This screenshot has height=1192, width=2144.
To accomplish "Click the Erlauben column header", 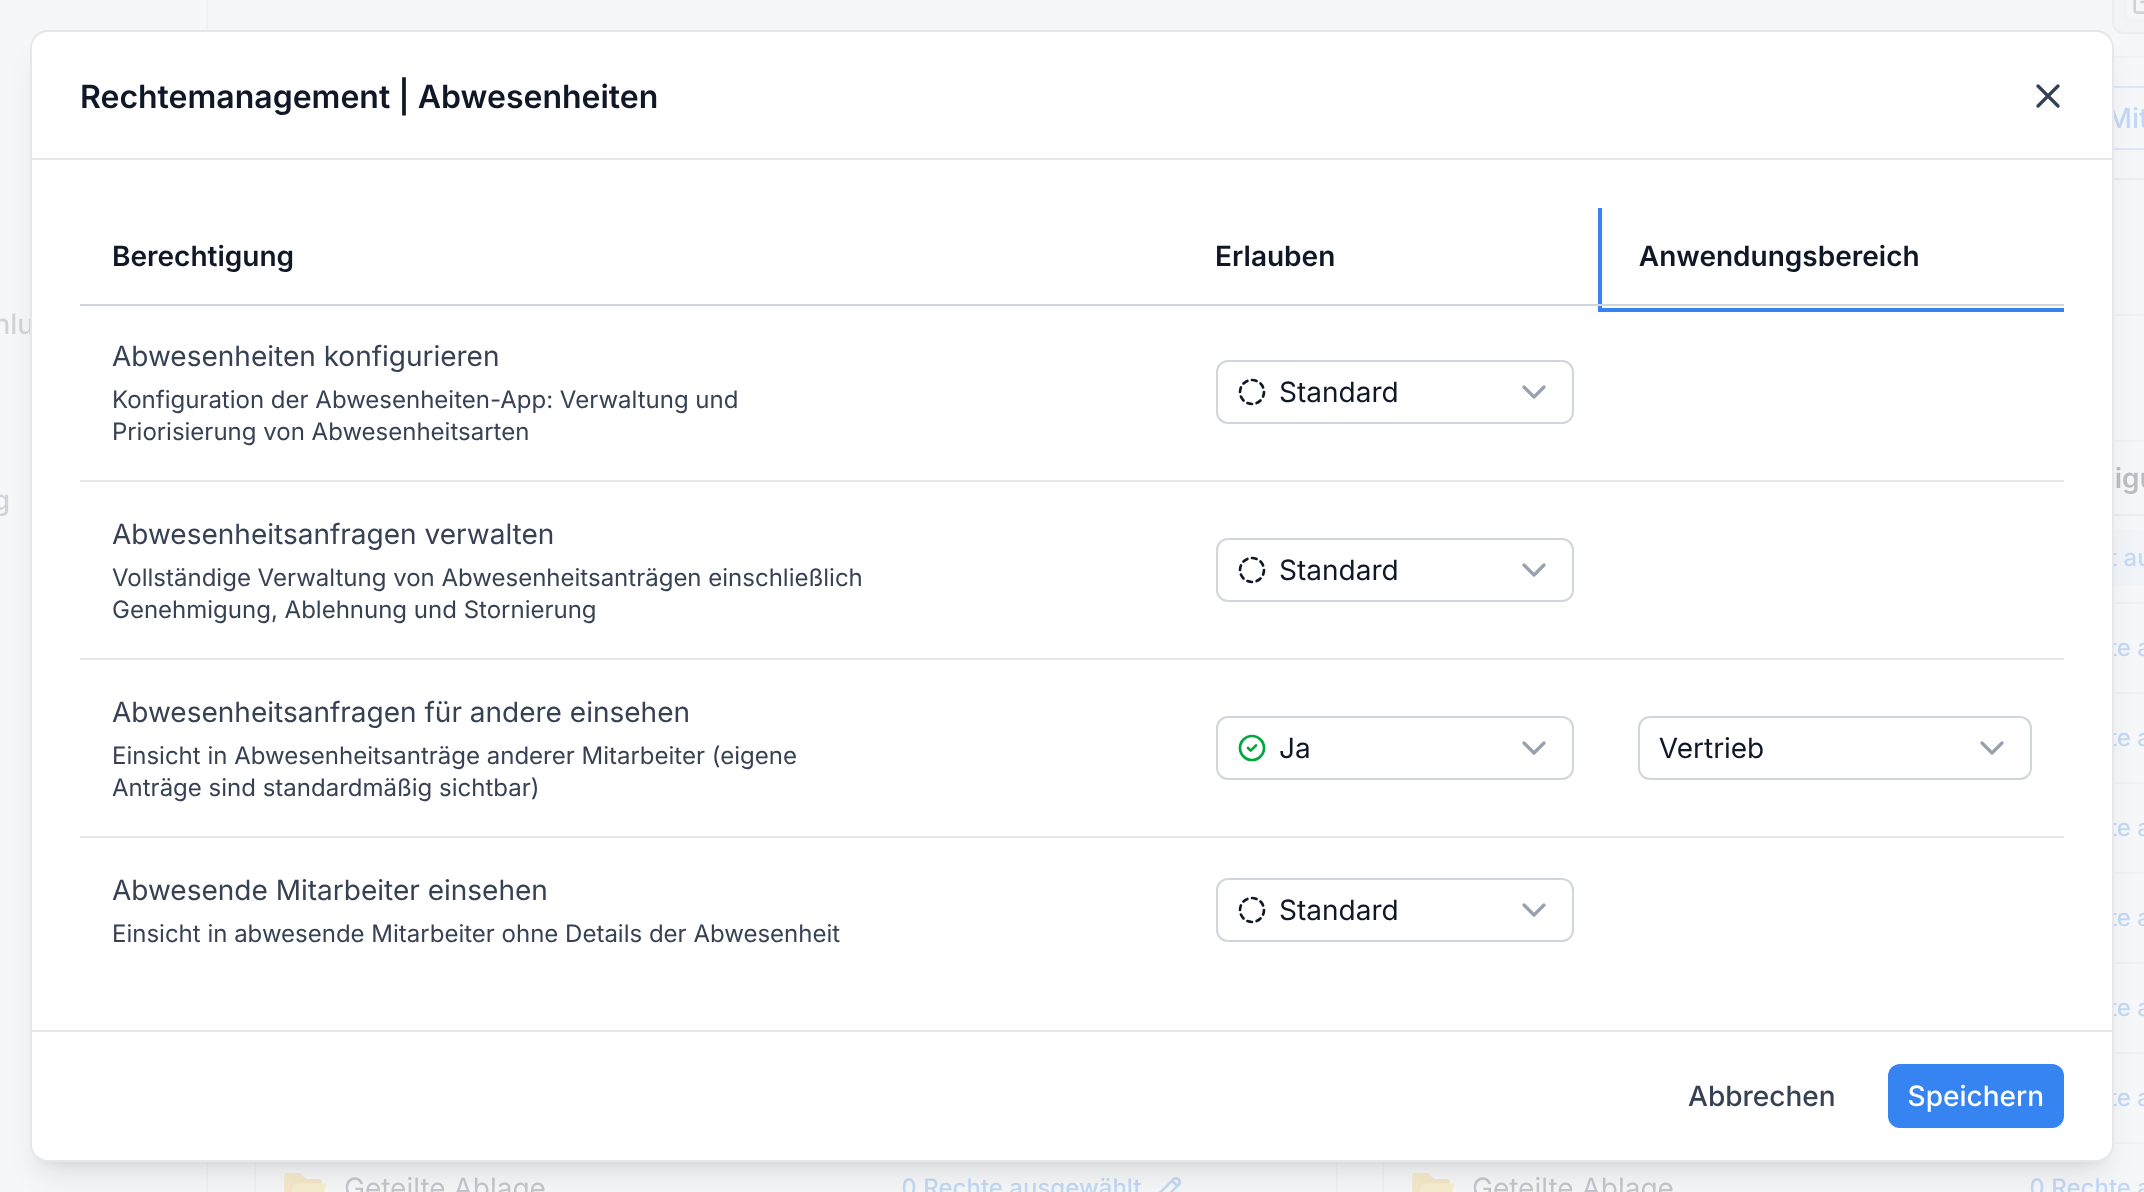I will pos(1275,256).
